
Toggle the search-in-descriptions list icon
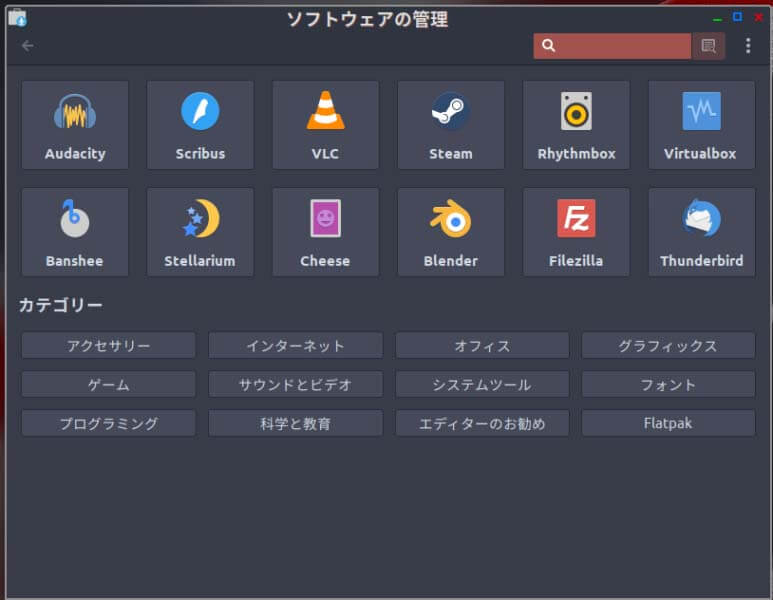(708, 46)
